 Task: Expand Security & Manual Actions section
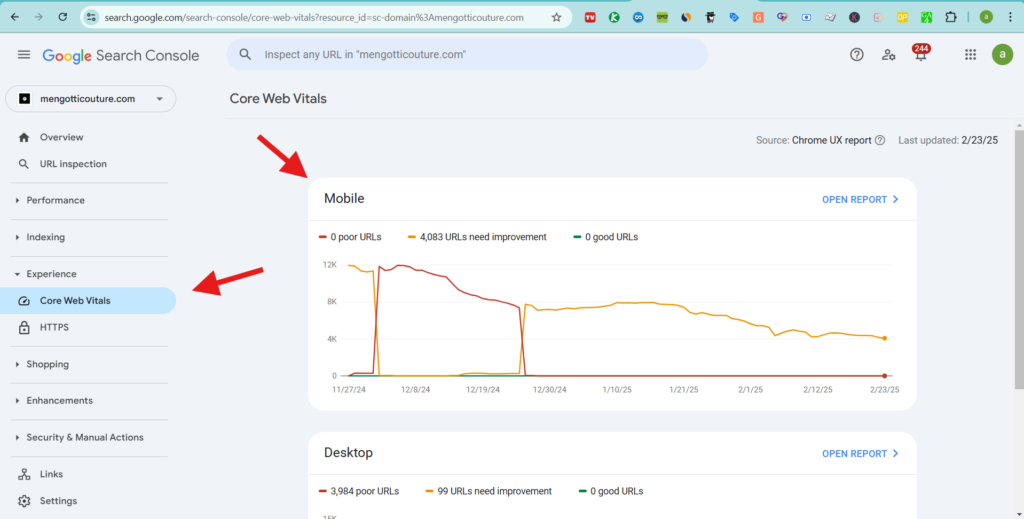tap(85, 437)
